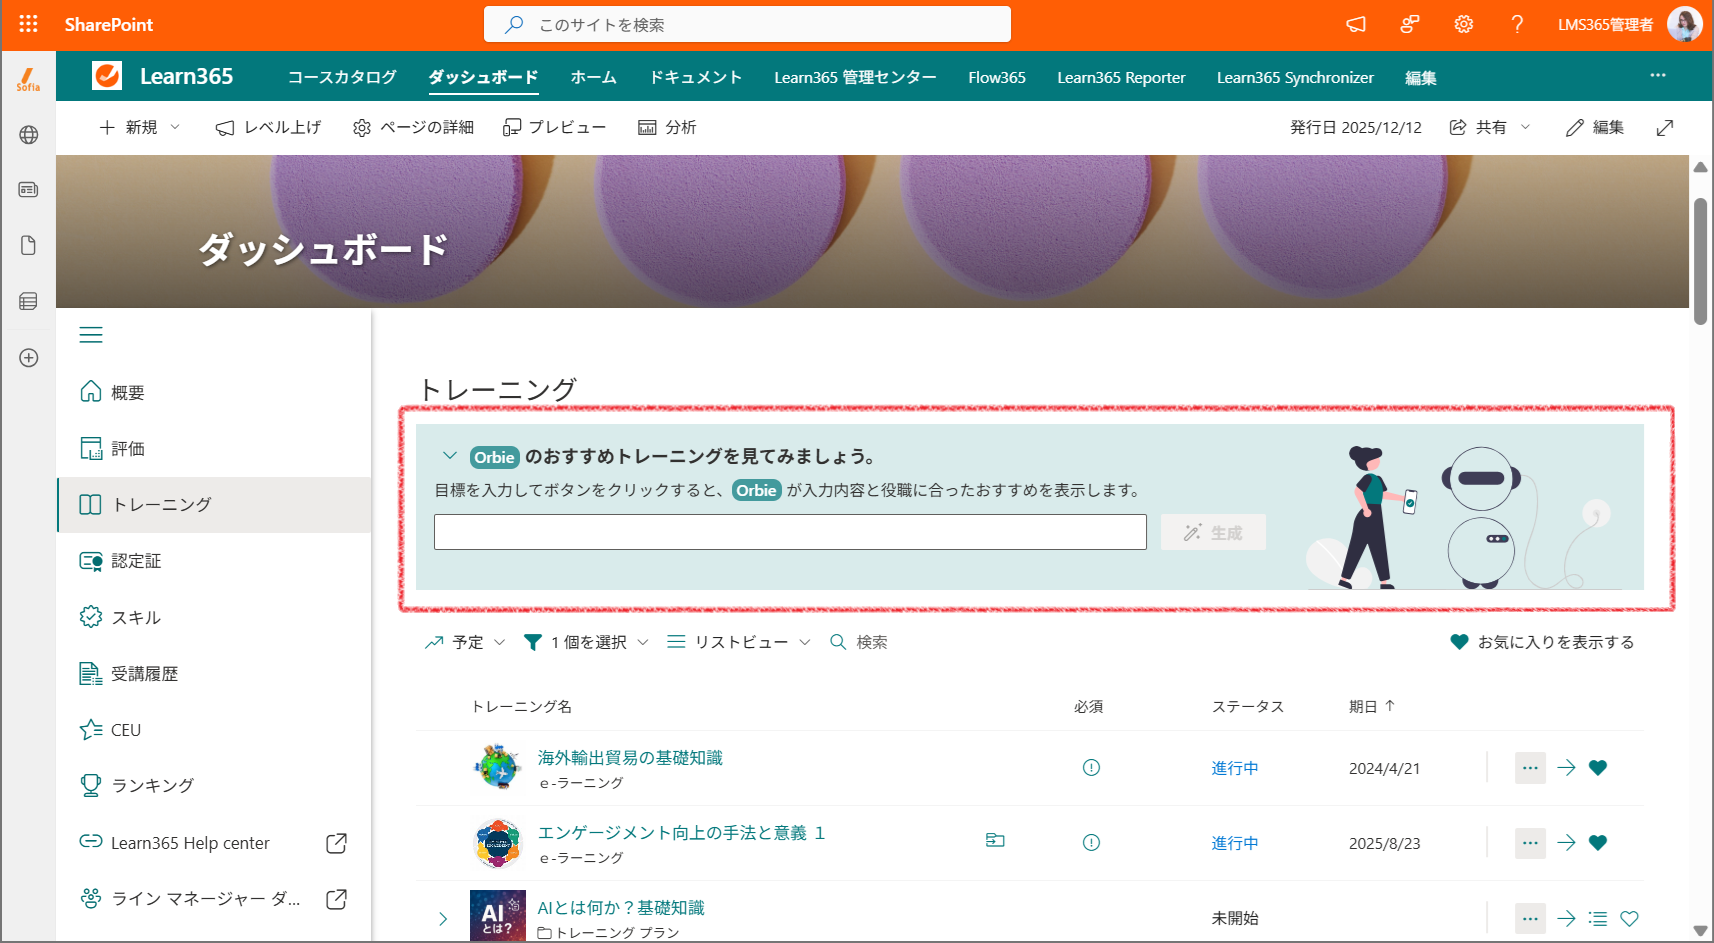
Task: Click the プレビュー button
Action: click(555, 127)
